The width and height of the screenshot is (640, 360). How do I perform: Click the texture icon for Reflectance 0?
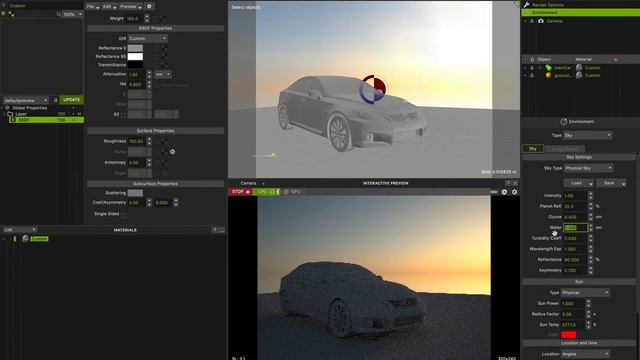164,48
